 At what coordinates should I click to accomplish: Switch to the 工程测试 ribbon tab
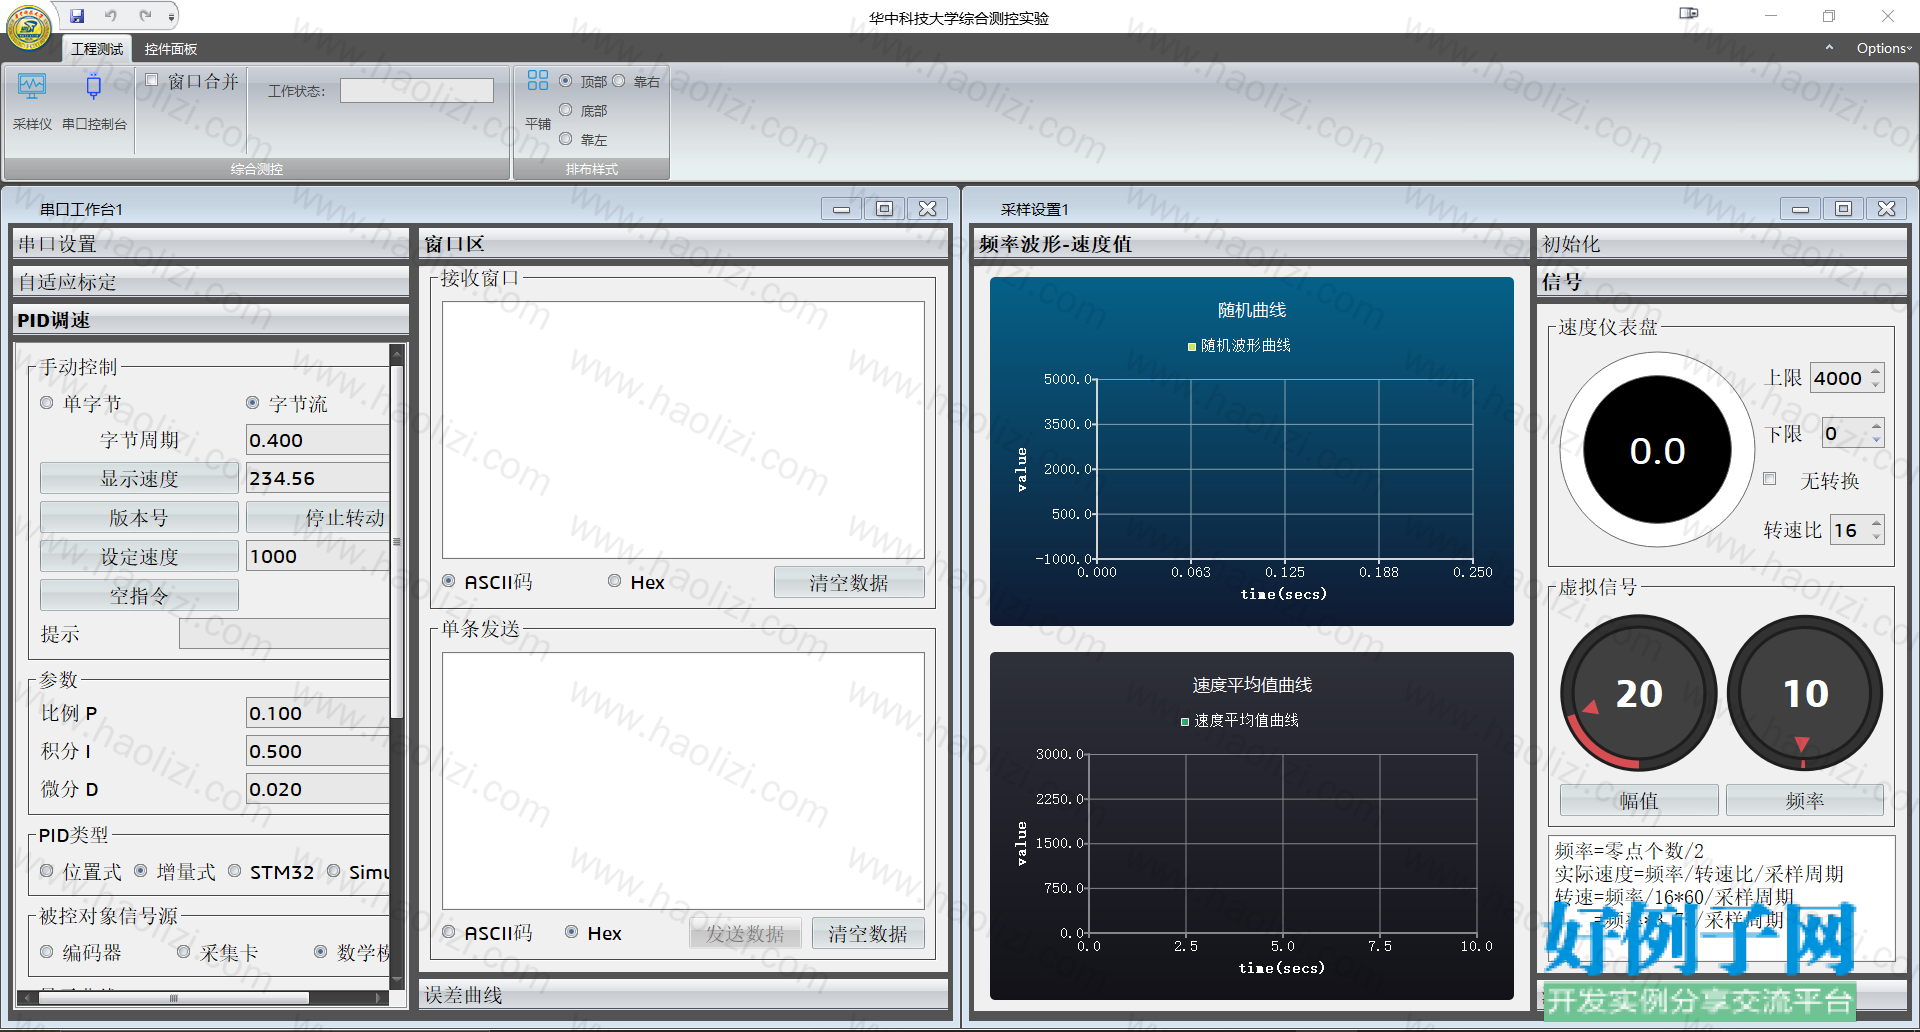coord(97,49)
